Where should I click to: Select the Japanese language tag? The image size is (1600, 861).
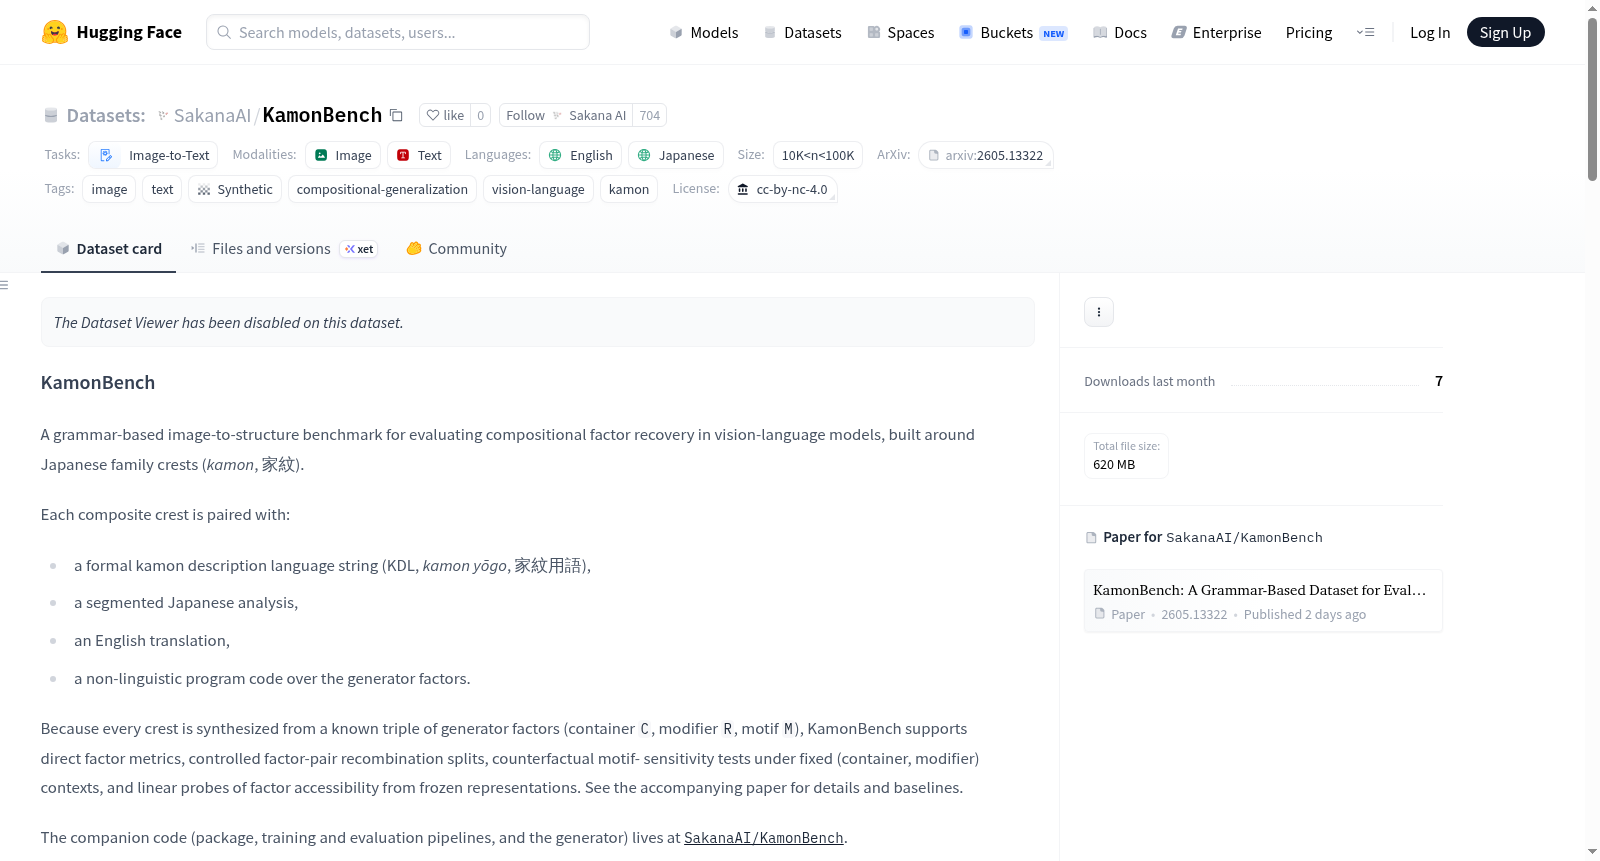coord(676,155)
